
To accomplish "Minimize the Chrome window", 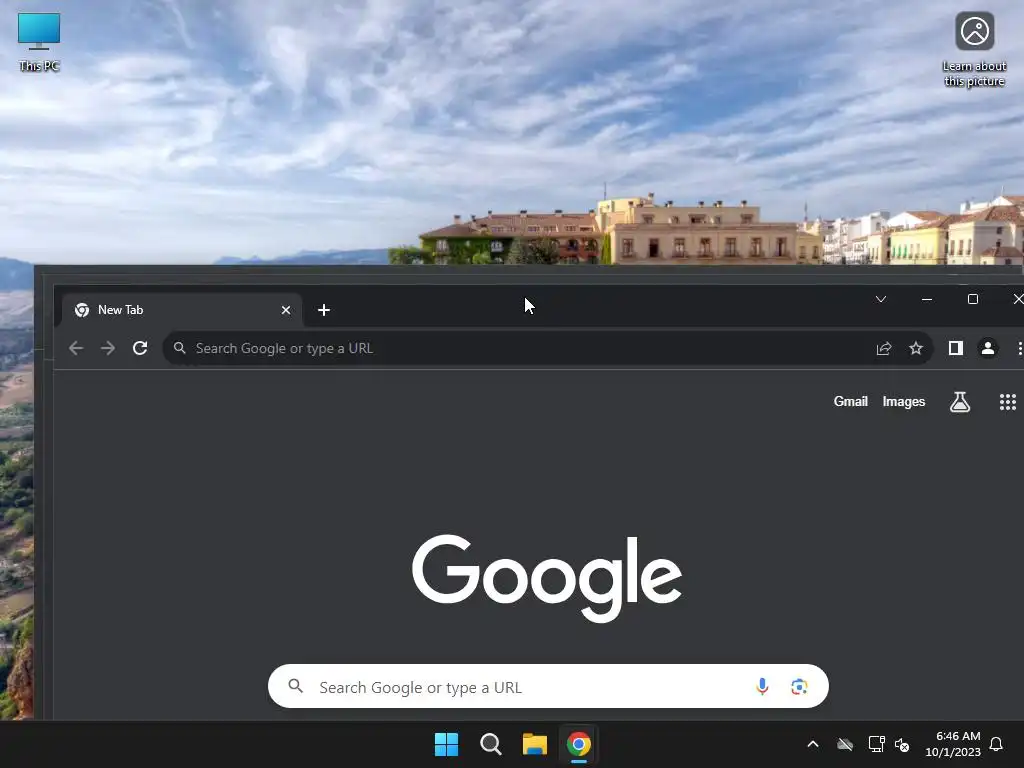I will [927, 299].
